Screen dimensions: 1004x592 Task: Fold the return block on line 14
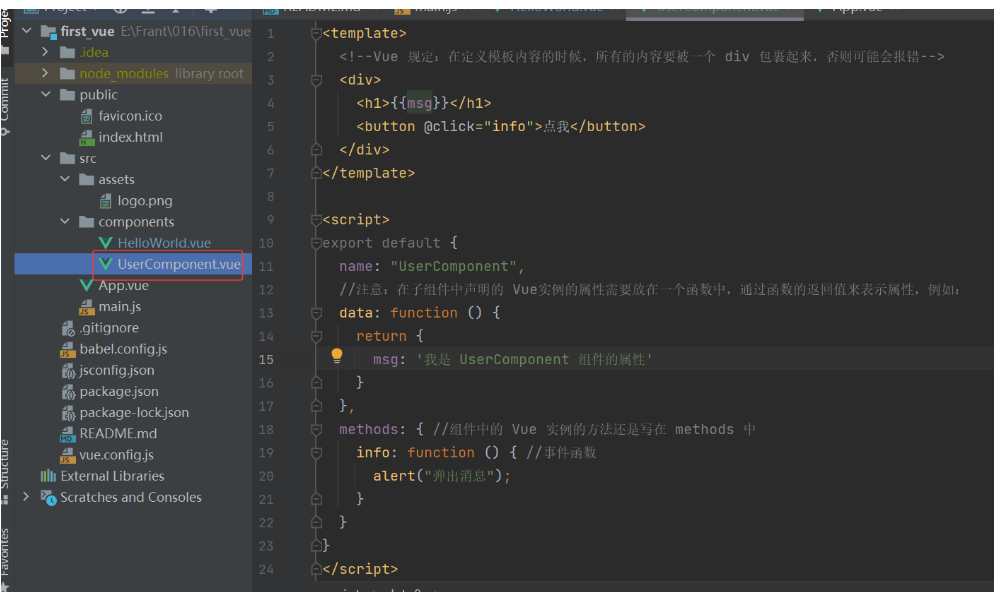tap(316, 336)
